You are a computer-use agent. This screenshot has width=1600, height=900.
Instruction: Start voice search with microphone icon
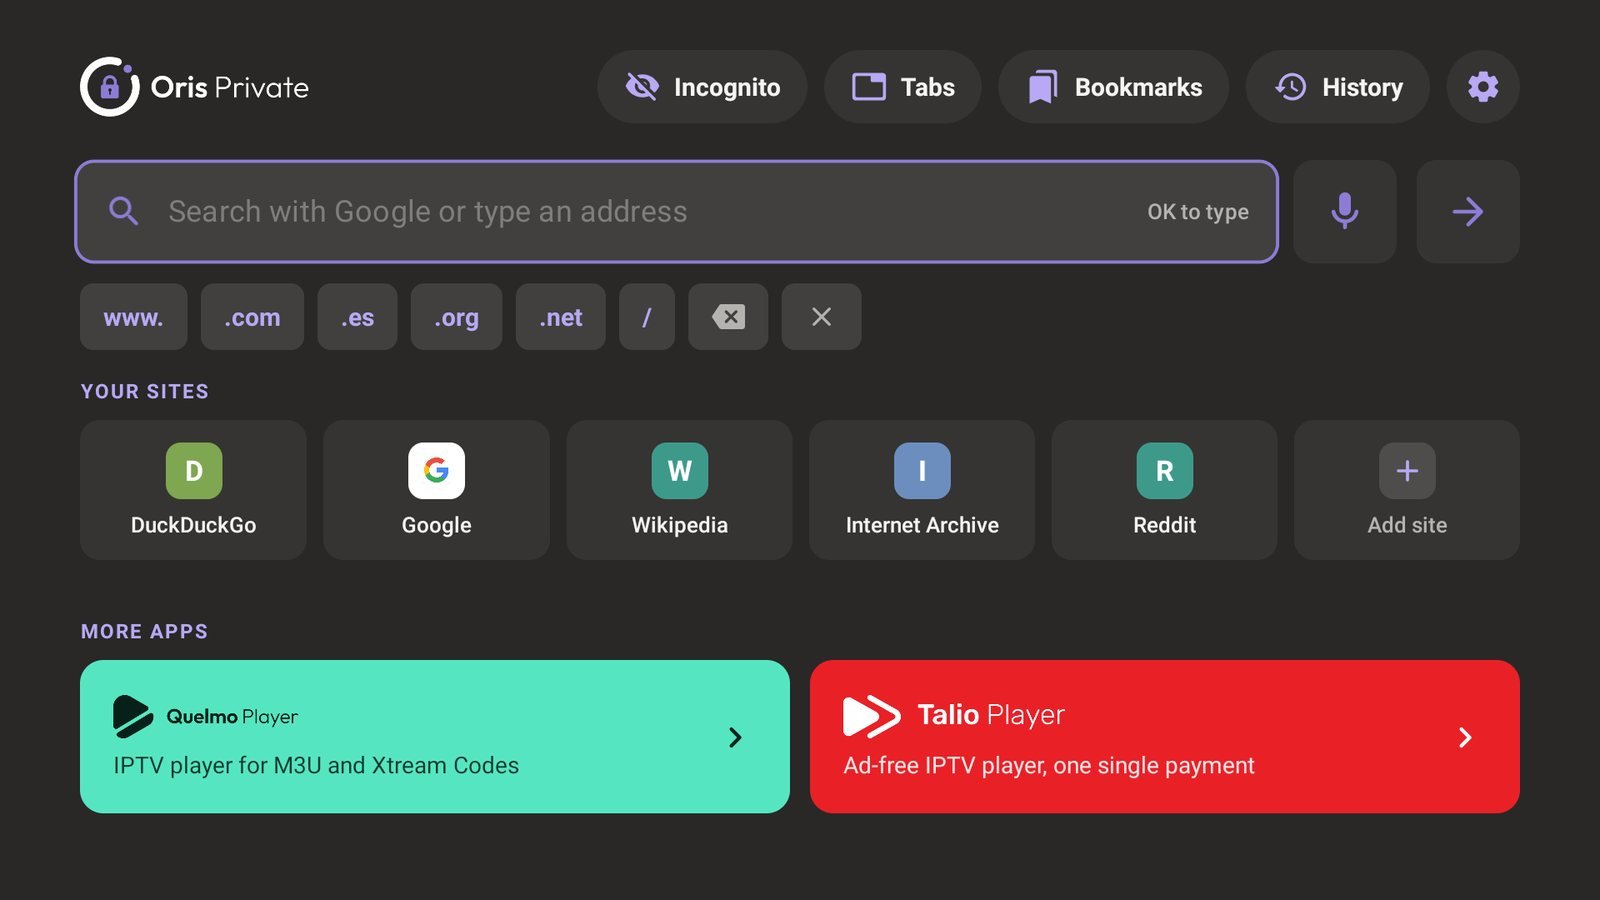tap(1345, 211)
